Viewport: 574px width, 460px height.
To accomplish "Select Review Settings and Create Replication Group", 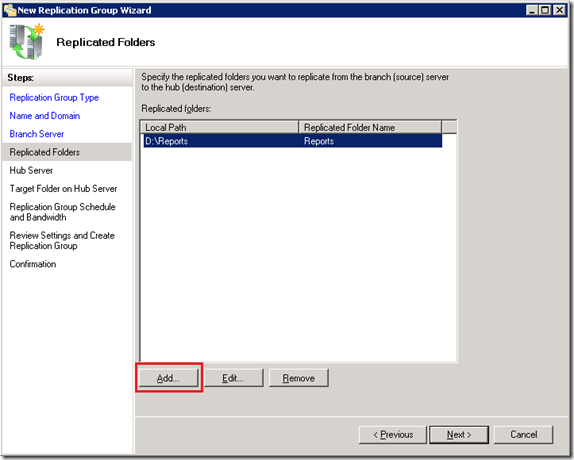I will tap(62, 240).
